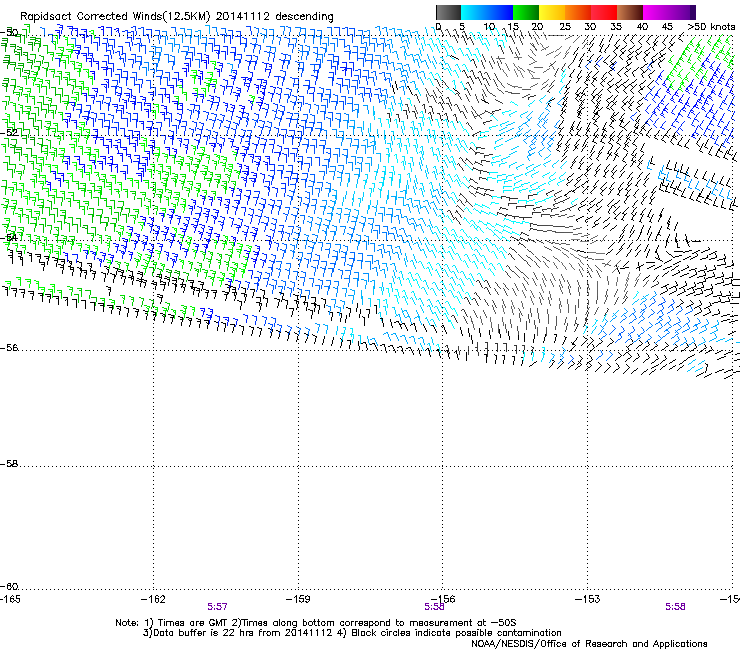The width and height of the screenshot is (740, 650).
Task: Pick the magenta 40-45 knots color band
Action: (x=656, y=12)
